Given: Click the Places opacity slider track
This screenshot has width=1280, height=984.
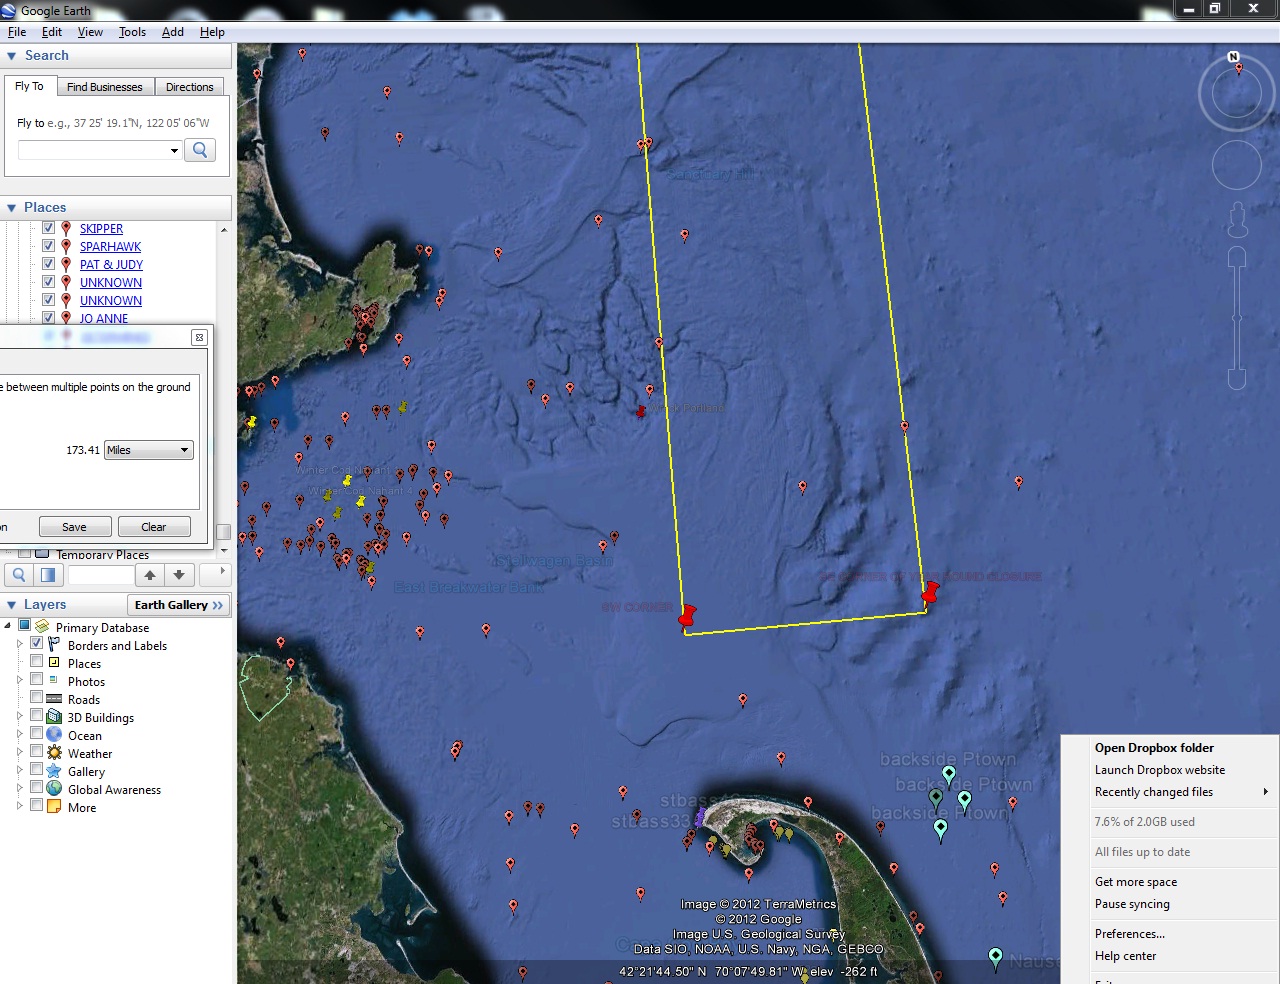Looking at the screenshot, I should 100,575.
